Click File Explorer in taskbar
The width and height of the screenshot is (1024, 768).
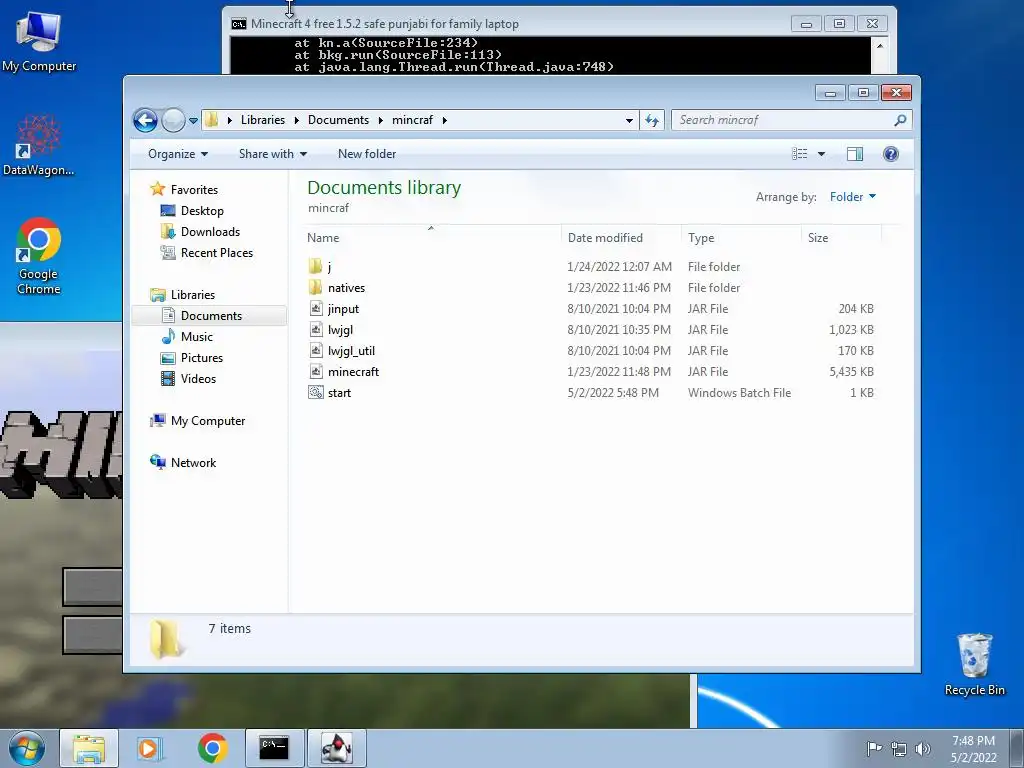[x=89, y=748]
